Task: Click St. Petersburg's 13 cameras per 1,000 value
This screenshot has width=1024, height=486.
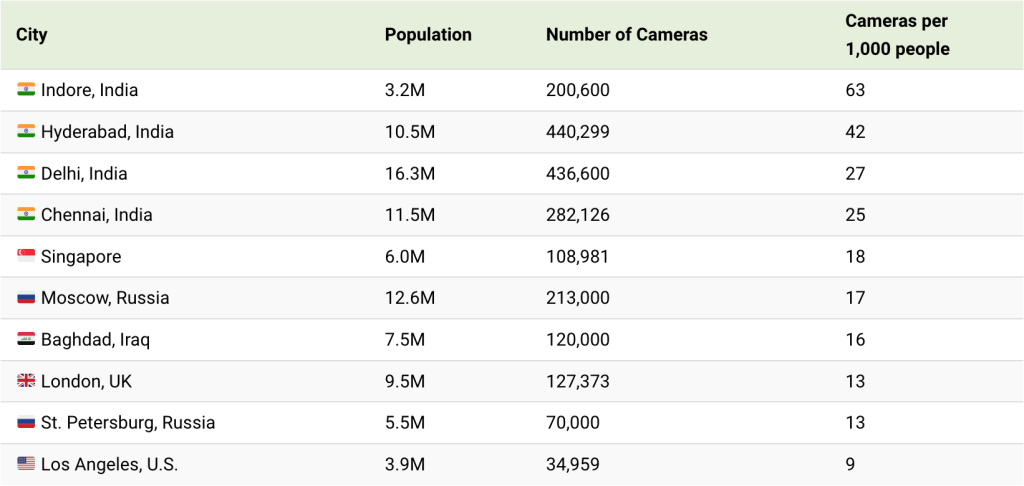Action: [x=855, y=423]
